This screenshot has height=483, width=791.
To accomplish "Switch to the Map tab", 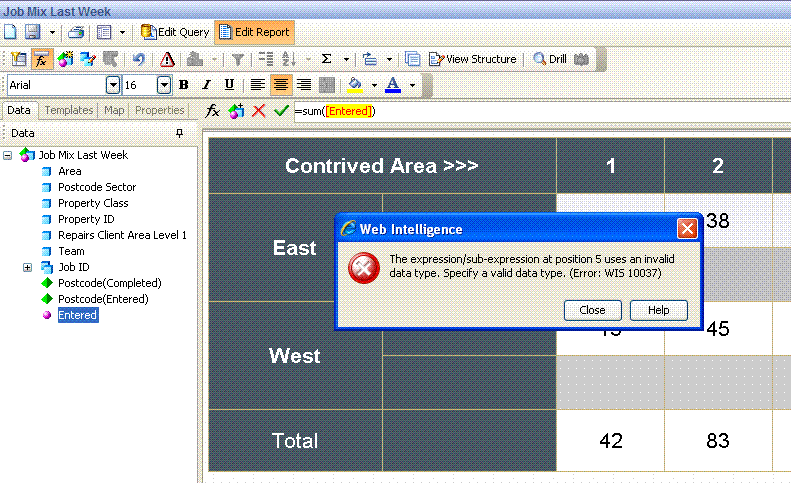I will 114,110.
